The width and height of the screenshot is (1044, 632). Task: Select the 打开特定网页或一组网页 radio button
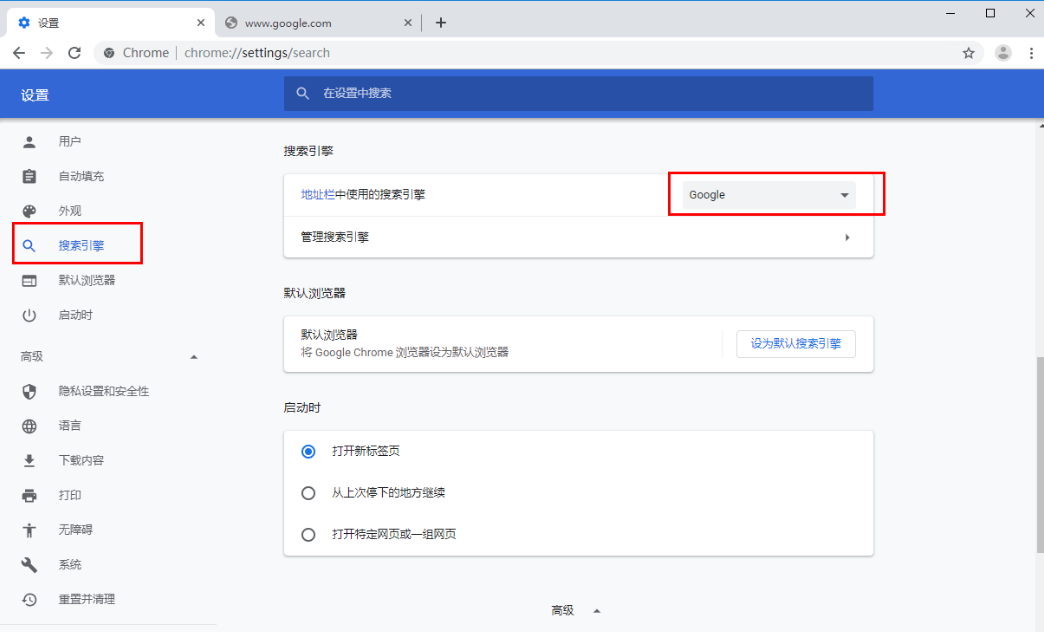tap(308, 534)
